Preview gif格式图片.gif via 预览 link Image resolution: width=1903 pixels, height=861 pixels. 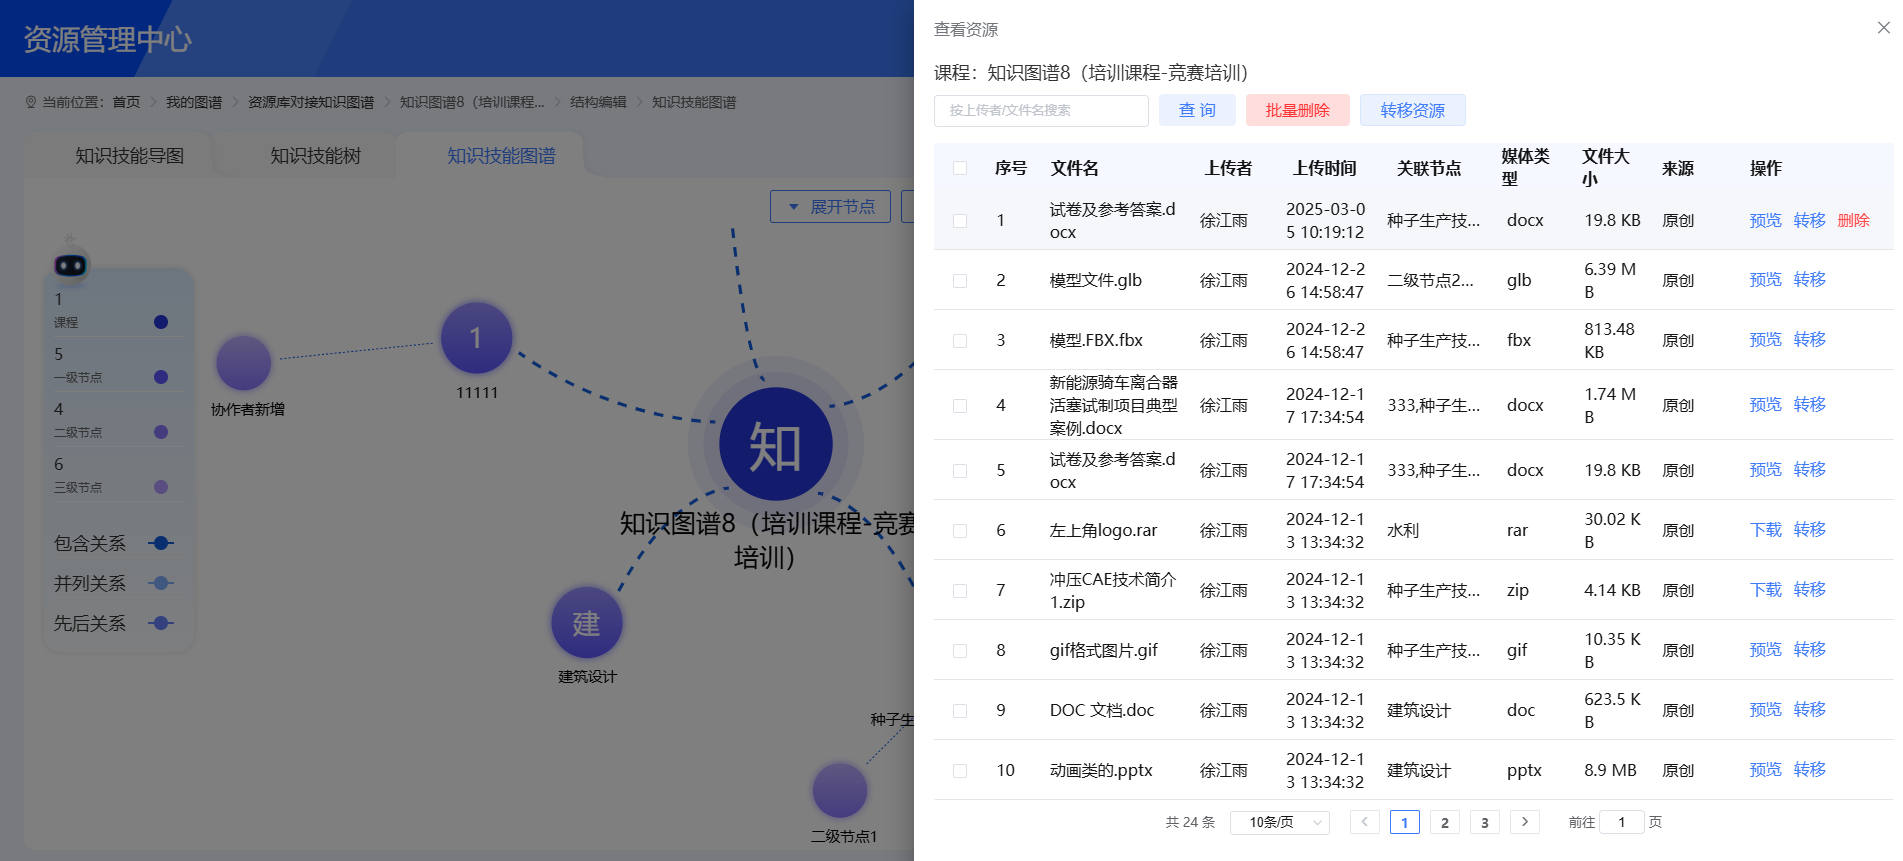point(1765,649)
